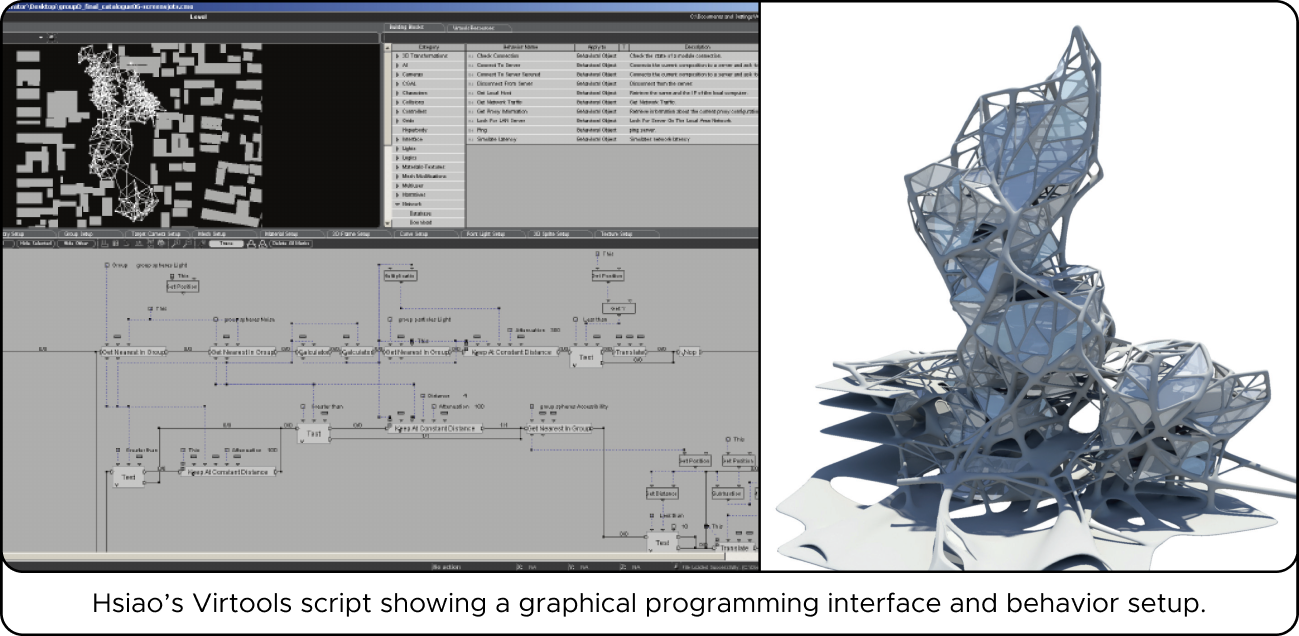This screenshot has height=636, width=1299.
Task: Sort by the Apply to column header
Action: click(x=596, y=47)
